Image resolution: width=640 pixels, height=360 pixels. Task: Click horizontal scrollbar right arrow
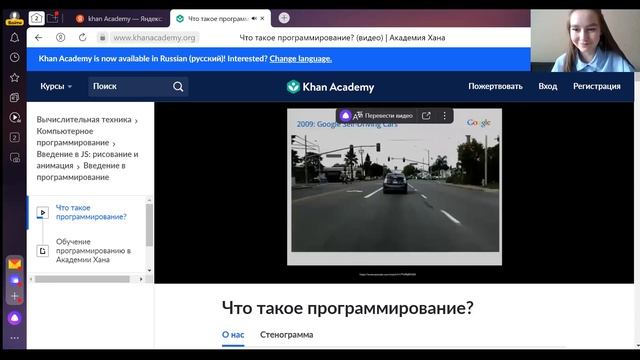(x=141, y=279)
